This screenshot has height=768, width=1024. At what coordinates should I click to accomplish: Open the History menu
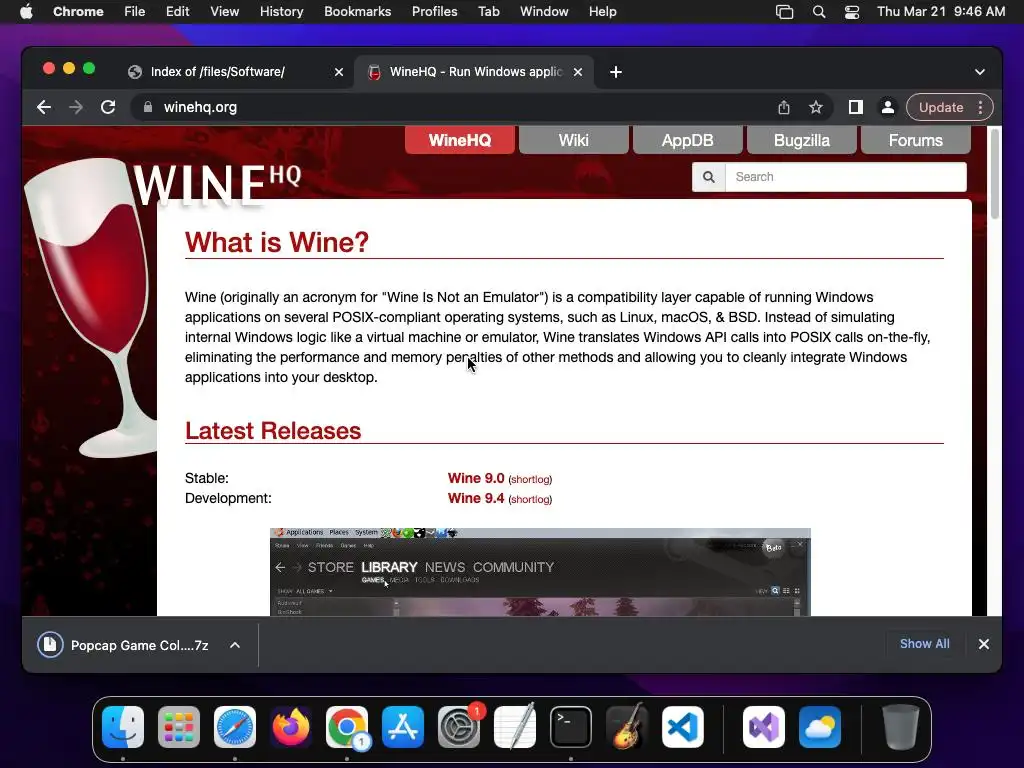281,12
